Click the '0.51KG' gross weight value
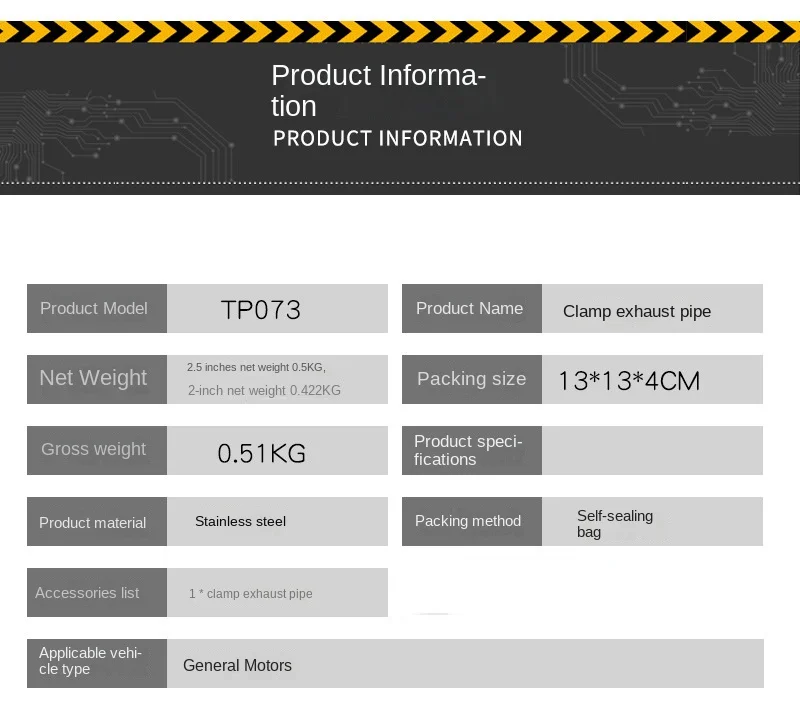Image resolution: width=800 pixels, height=721 pixels. pyautogui.click(x=261, y=453)
